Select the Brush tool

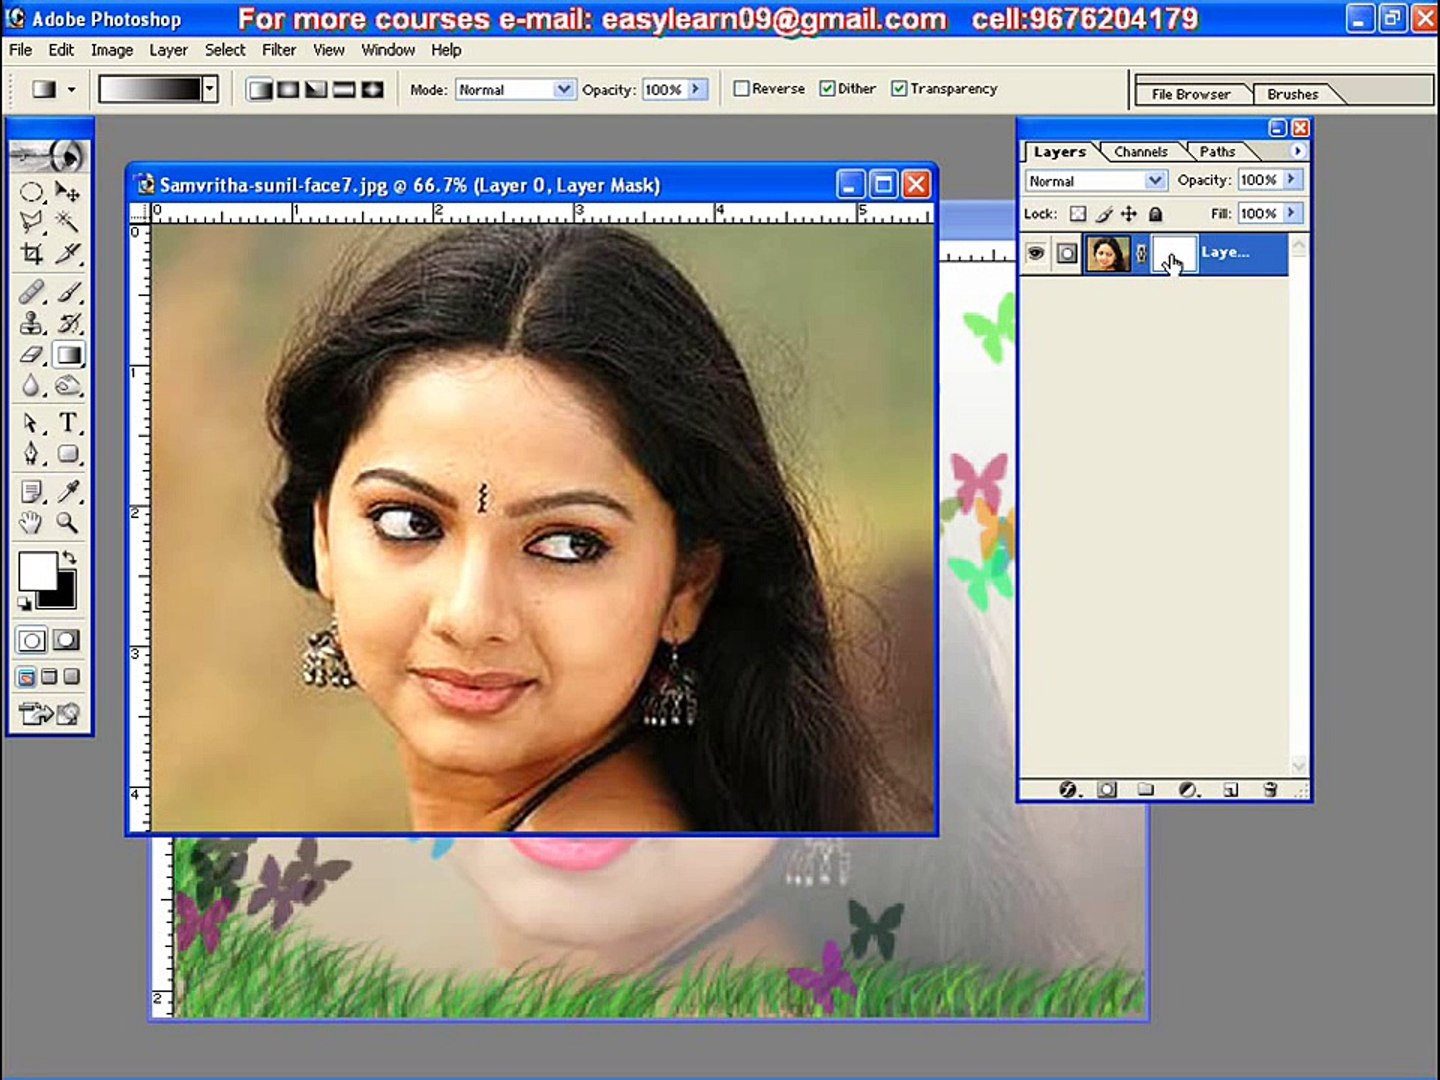point(68,292)
